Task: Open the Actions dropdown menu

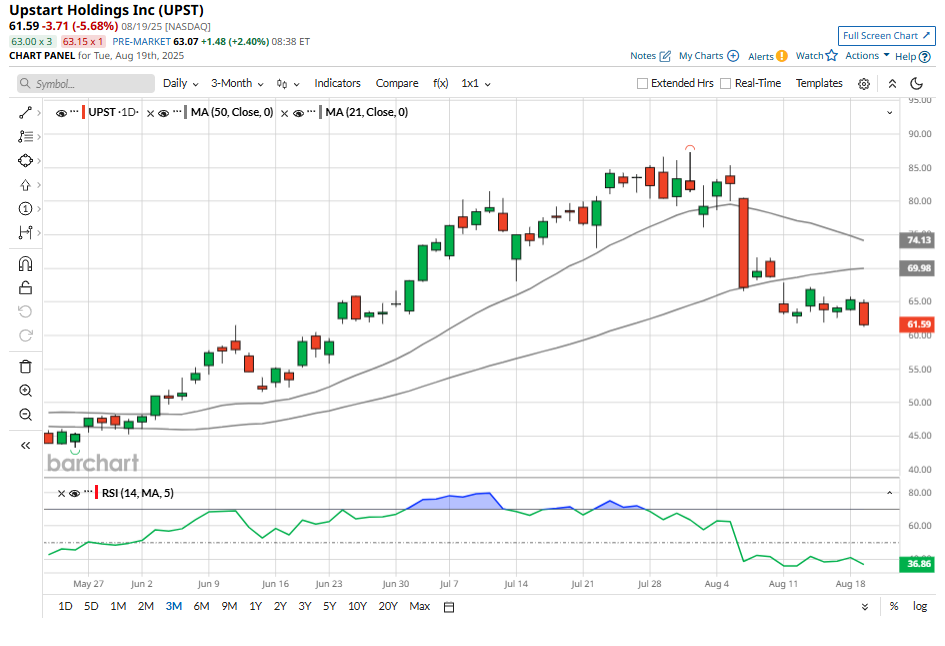Action: tap(867, 56)
